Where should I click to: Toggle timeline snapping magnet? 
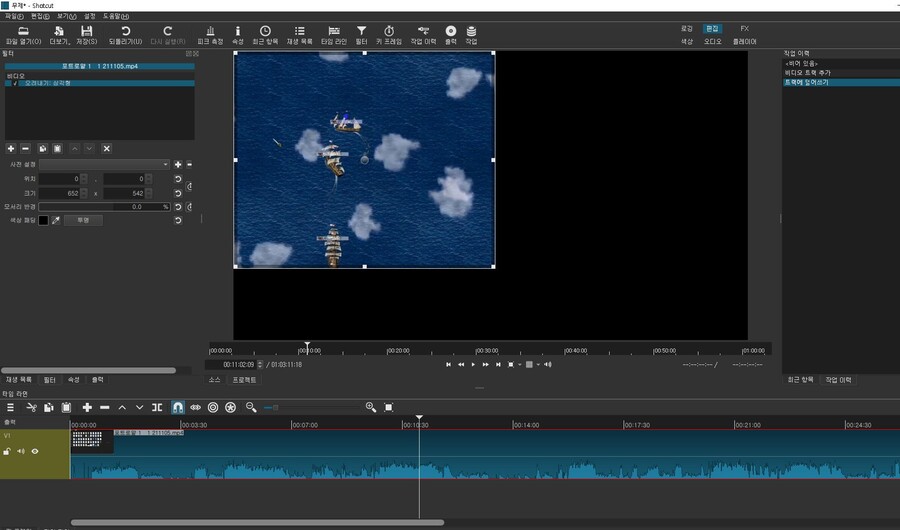(x=178, y=407)
